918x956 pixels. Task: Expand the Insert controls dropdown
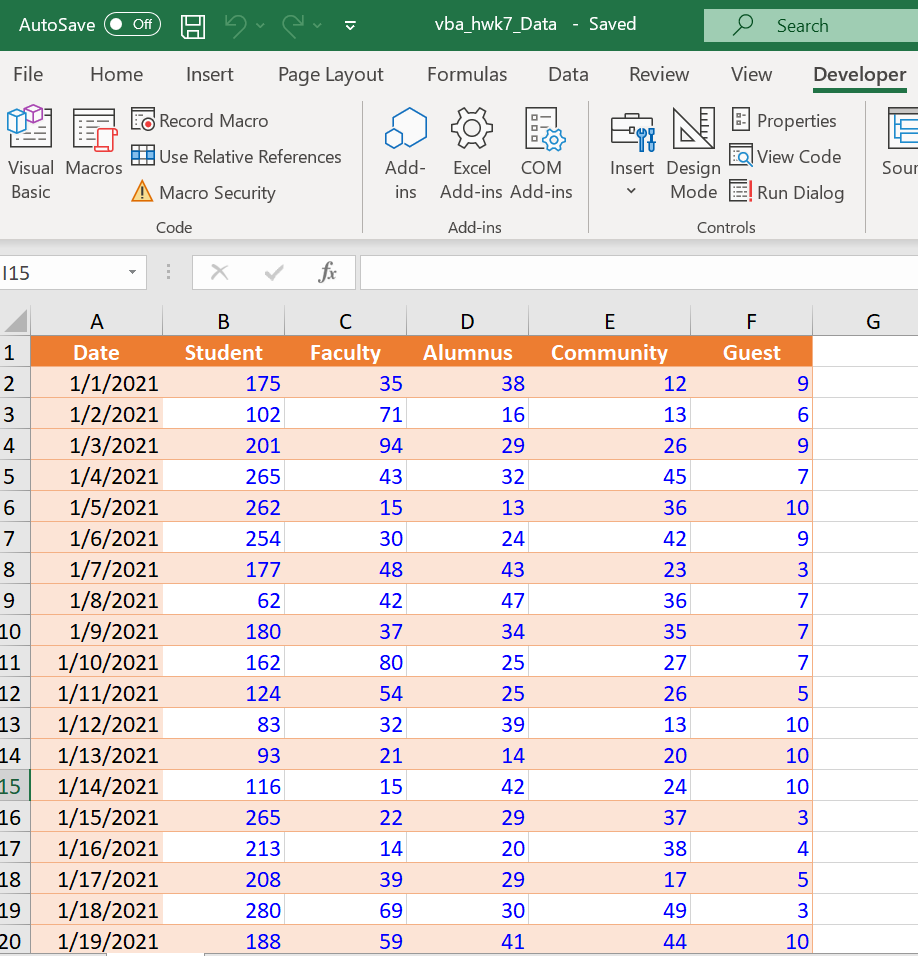click(x=632, y=190)
